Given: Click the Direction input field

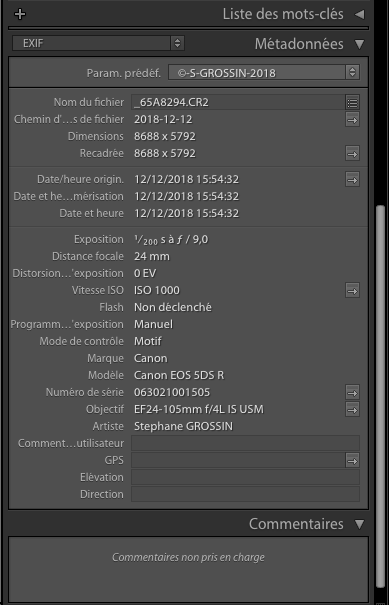Looking at the screenshot, I should pos(245,494).
